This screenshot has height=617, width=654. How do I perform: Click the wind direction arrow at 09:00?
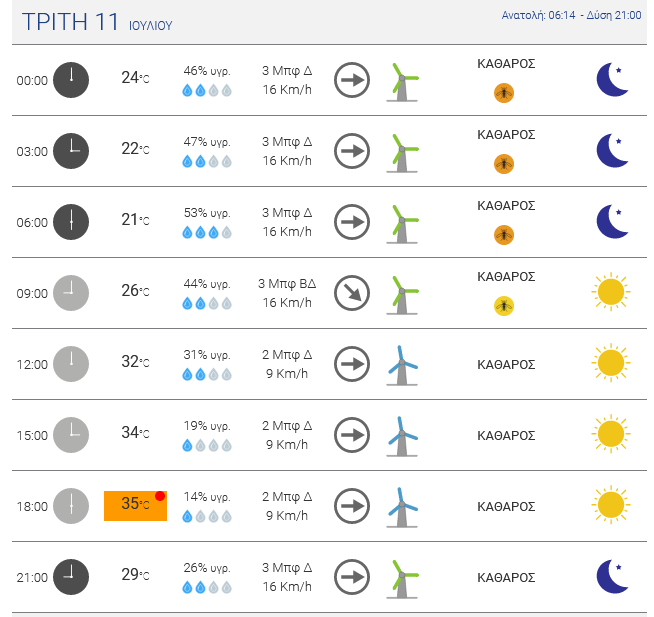[351, 293]
